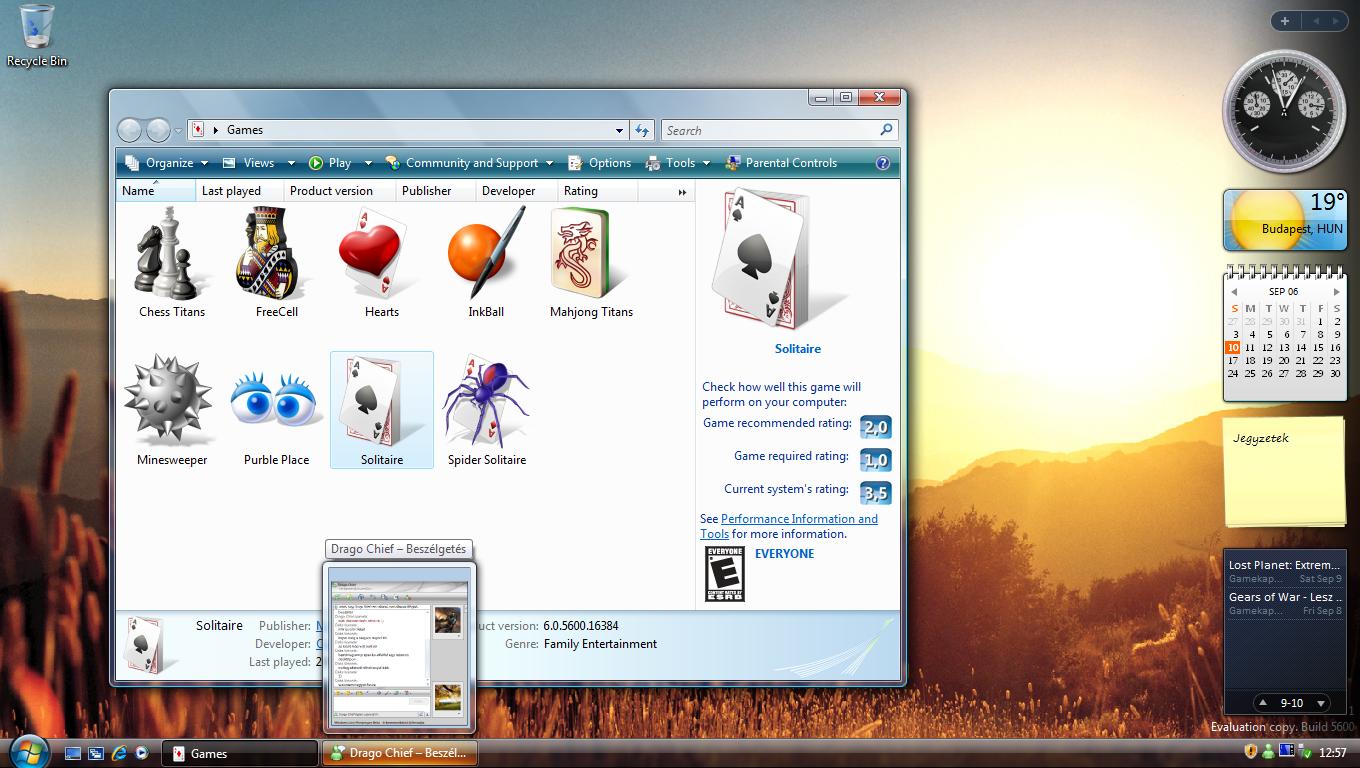The width and height of the screenshot is (1360, 768).
Task: Click the Drago Chief window preview thumbnail
Action: (x=400, y=647)
